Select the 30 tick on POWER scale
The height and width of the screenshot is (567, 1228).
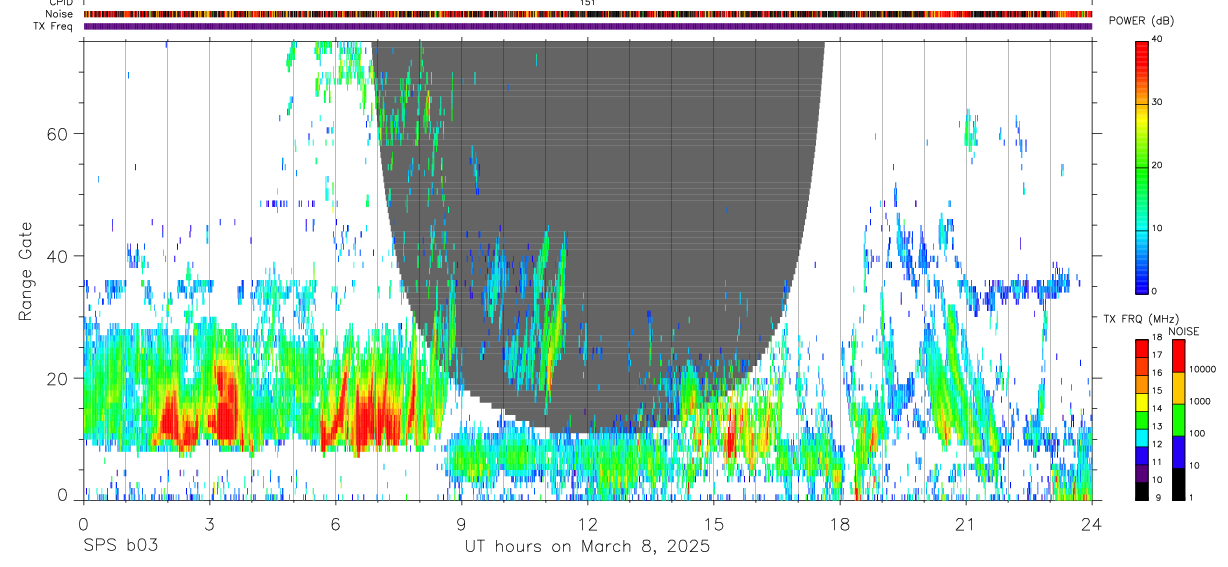(1158, 102)
